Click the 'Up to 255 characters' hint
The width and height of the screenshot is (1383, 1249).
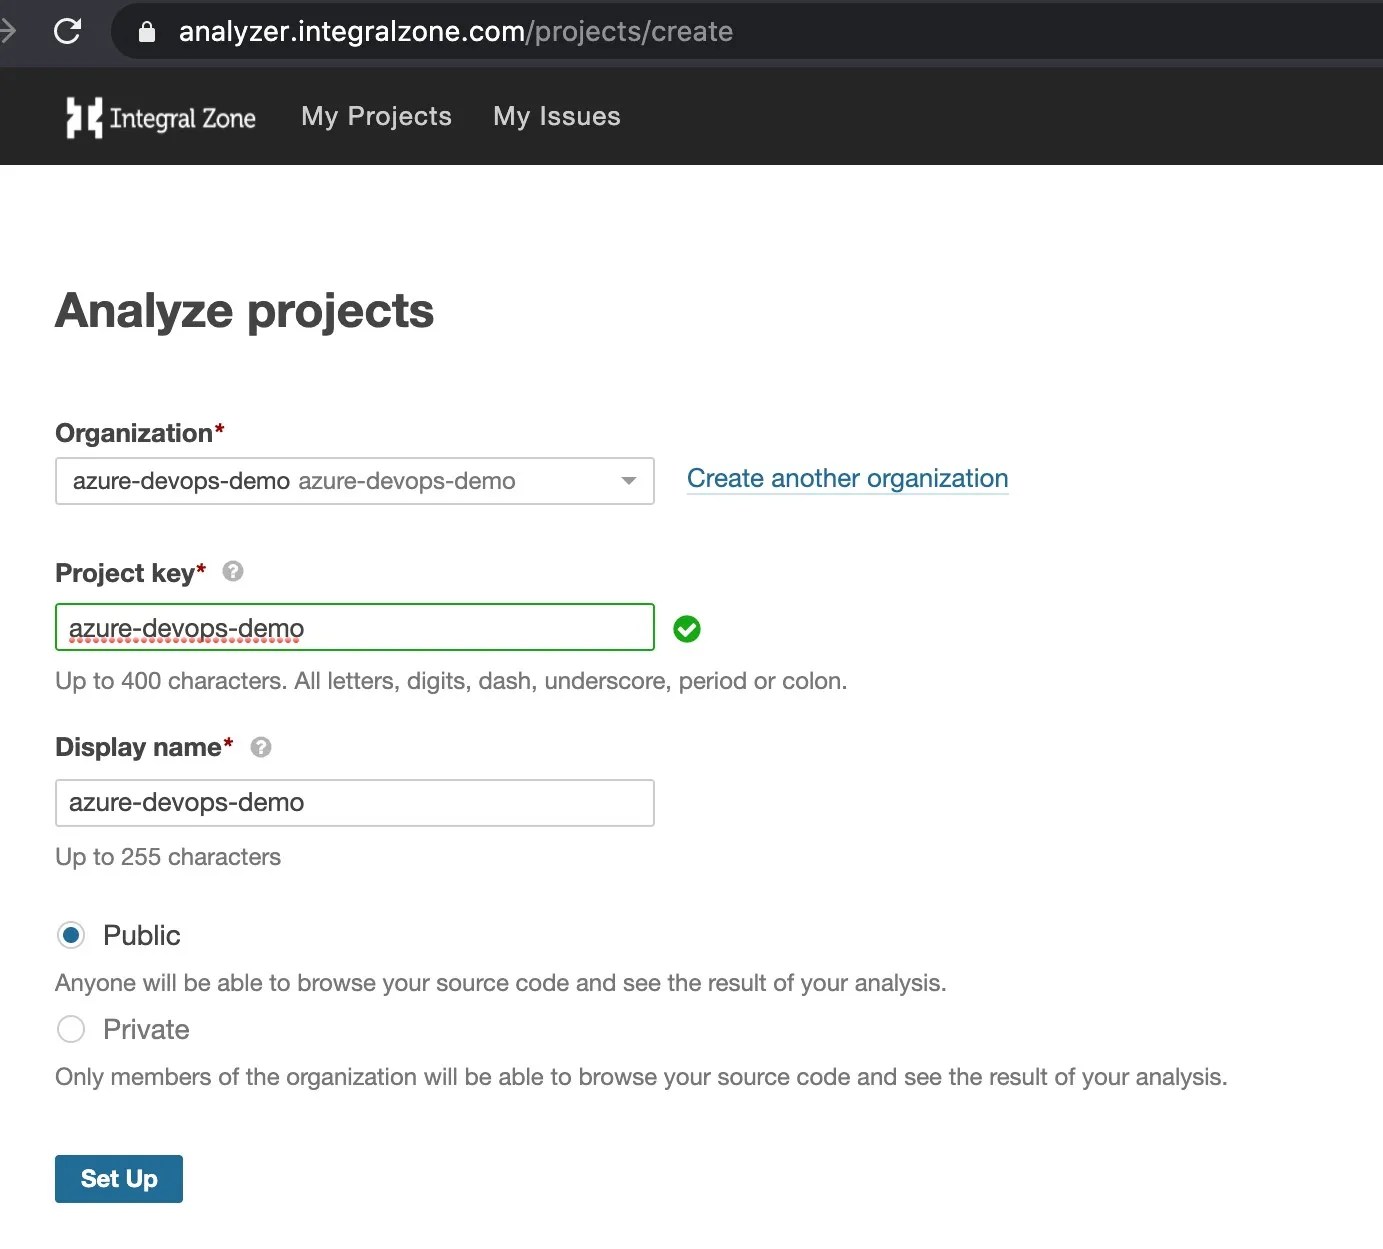pyautogui.click(x=168, y=857)
